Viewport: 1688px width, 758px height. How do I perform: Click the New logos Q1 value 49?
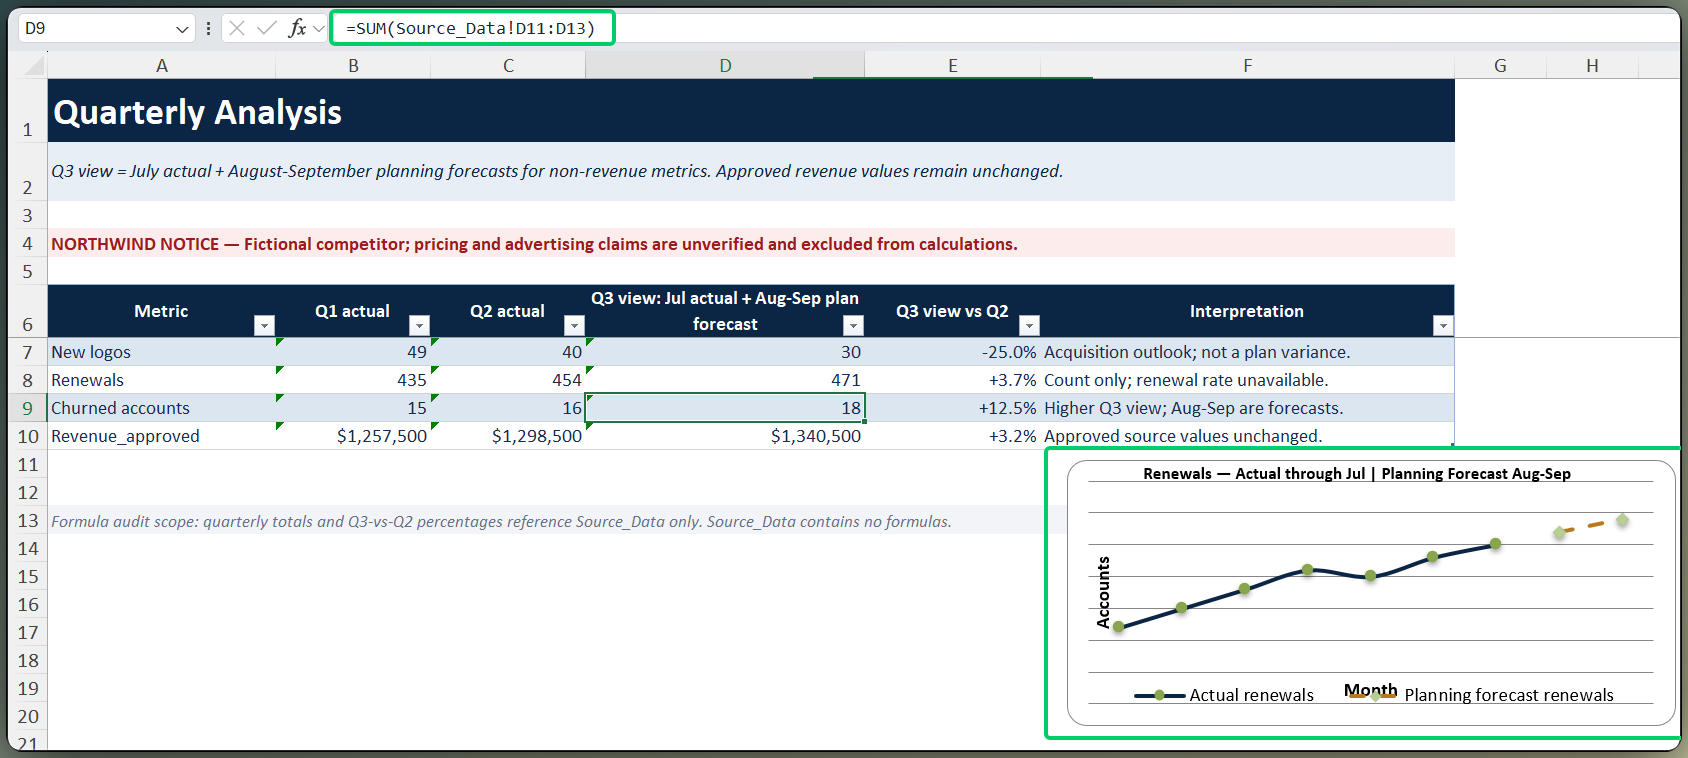pyautogui.click(x=353, y=352)
